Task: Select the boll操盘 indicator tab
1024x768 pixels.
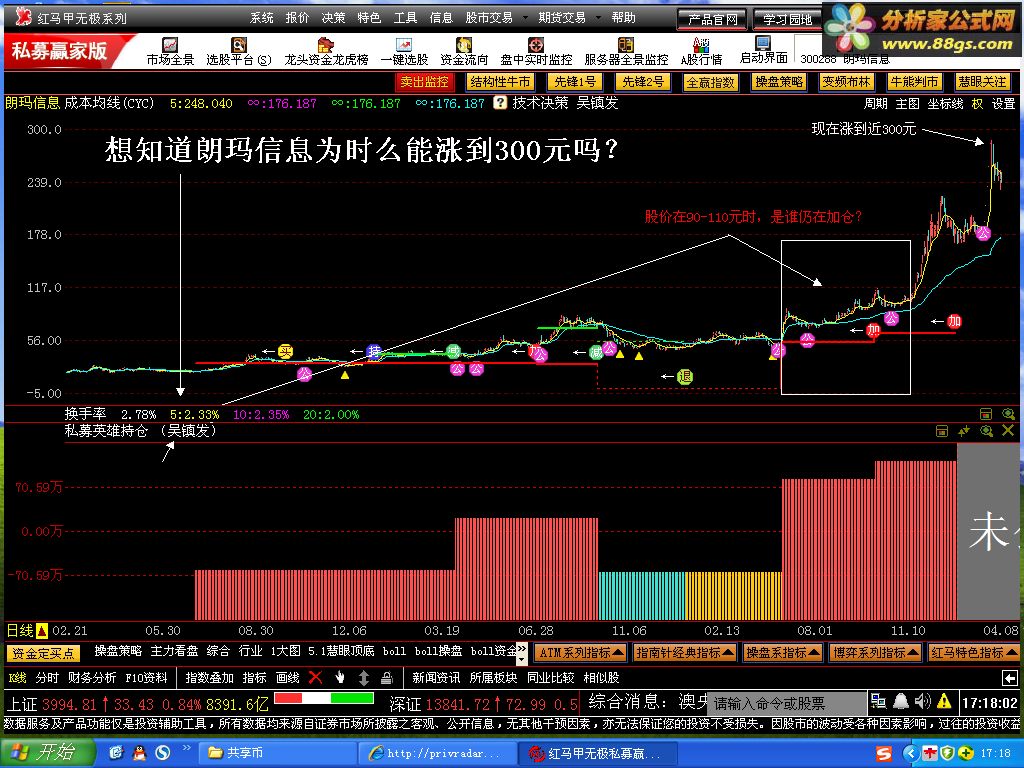Action: tap(438, 651)
